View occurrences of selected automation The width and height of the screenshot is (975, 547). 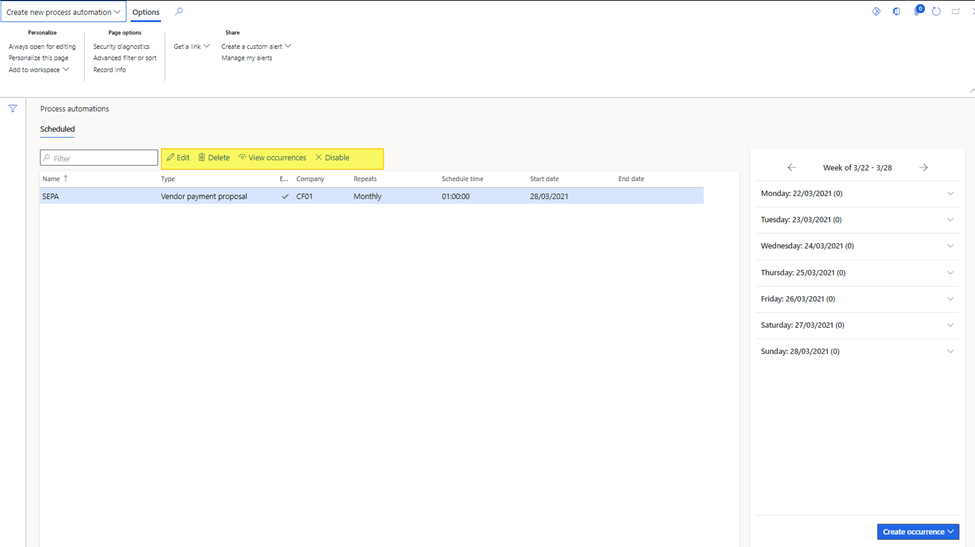pos(272,158)
